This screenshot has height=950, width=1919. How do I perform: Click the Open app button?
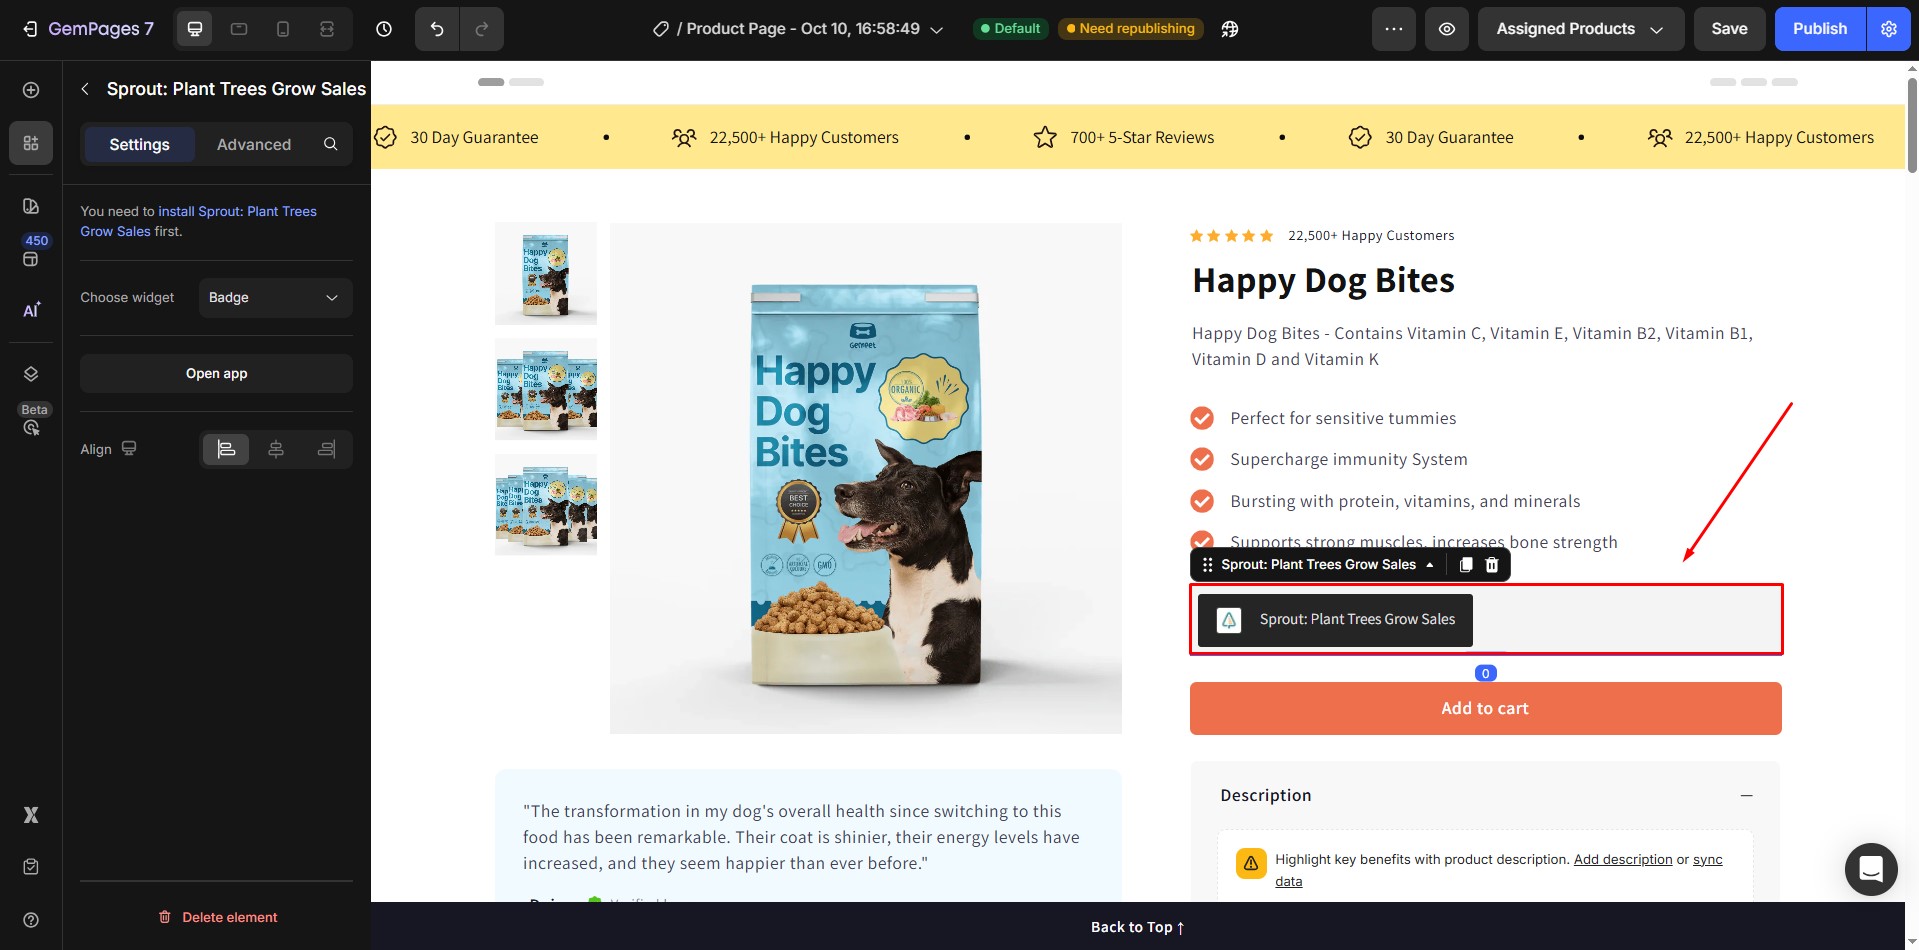point(216,373)
